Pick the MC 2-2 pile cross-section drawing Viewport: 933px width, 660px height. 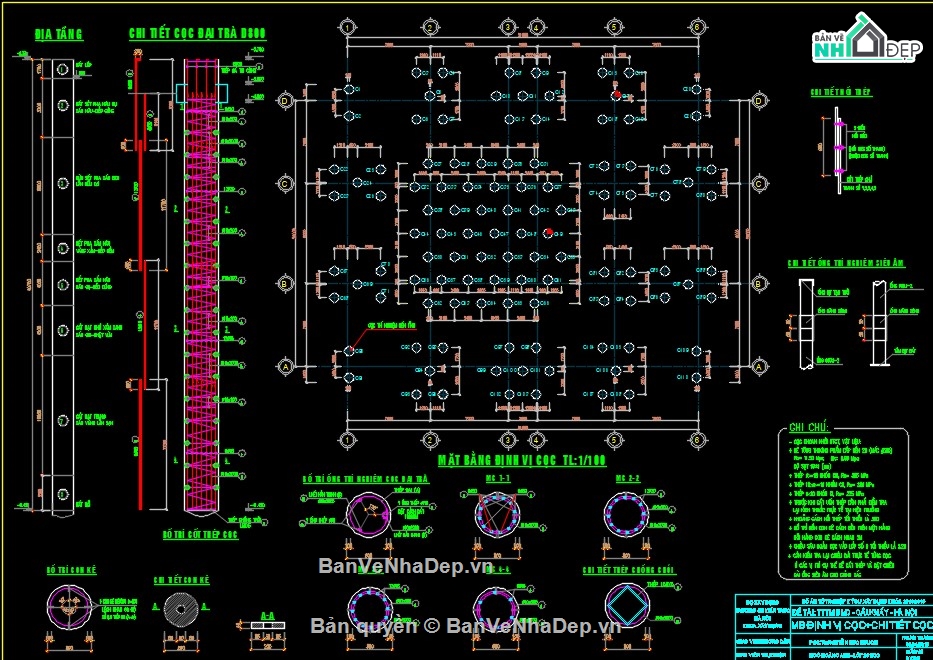tap(627, 514)
